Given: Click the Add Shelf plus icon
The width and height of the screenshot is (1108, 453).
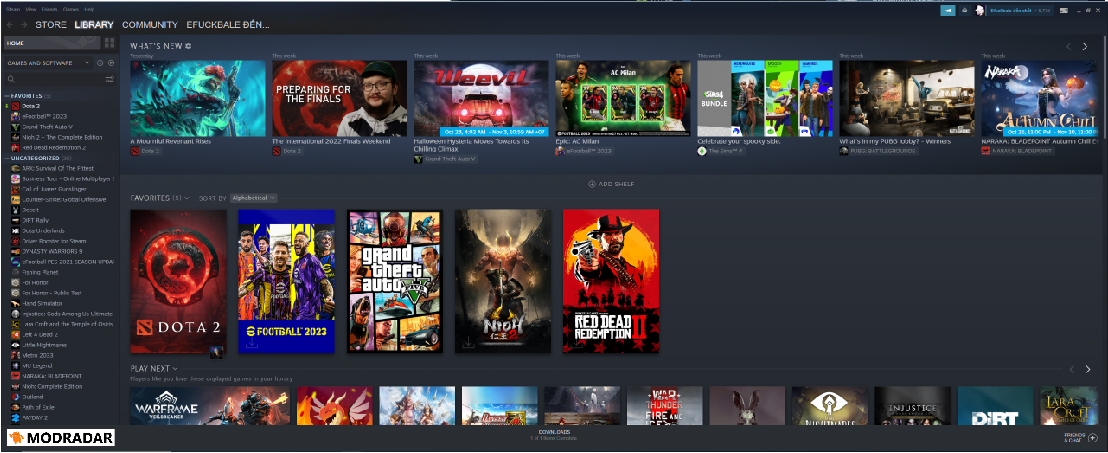Looking at the screenshot, I should pyautogui.click(x=591, y=184).
